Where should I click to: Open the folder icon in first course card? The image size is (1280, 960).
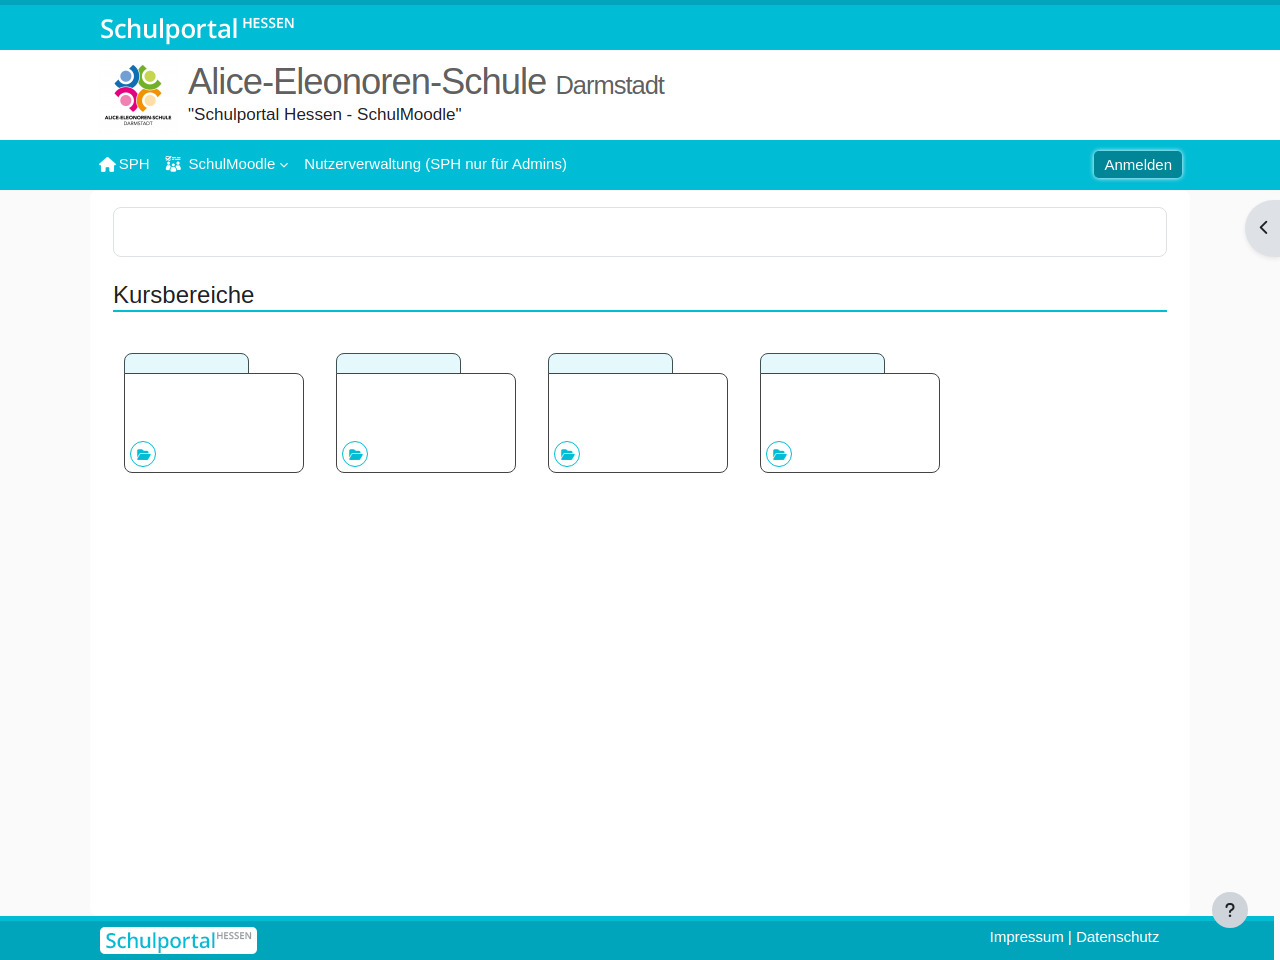[143, 454]
